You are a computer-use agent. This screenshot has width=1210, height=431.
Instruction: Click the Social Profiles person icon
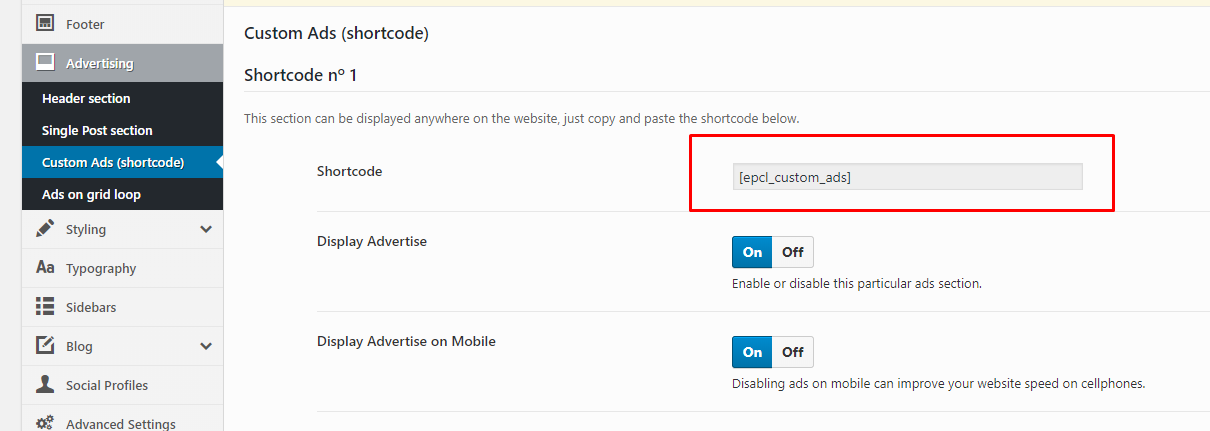(x=45, y=385)
